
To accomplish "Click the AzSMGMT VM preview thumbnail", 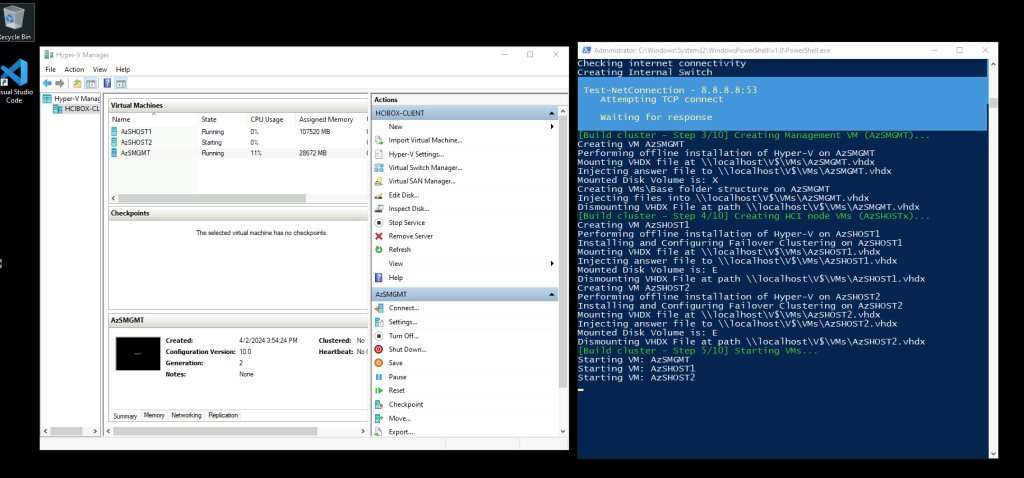I will pyautogui.click(x=138, y=354).
